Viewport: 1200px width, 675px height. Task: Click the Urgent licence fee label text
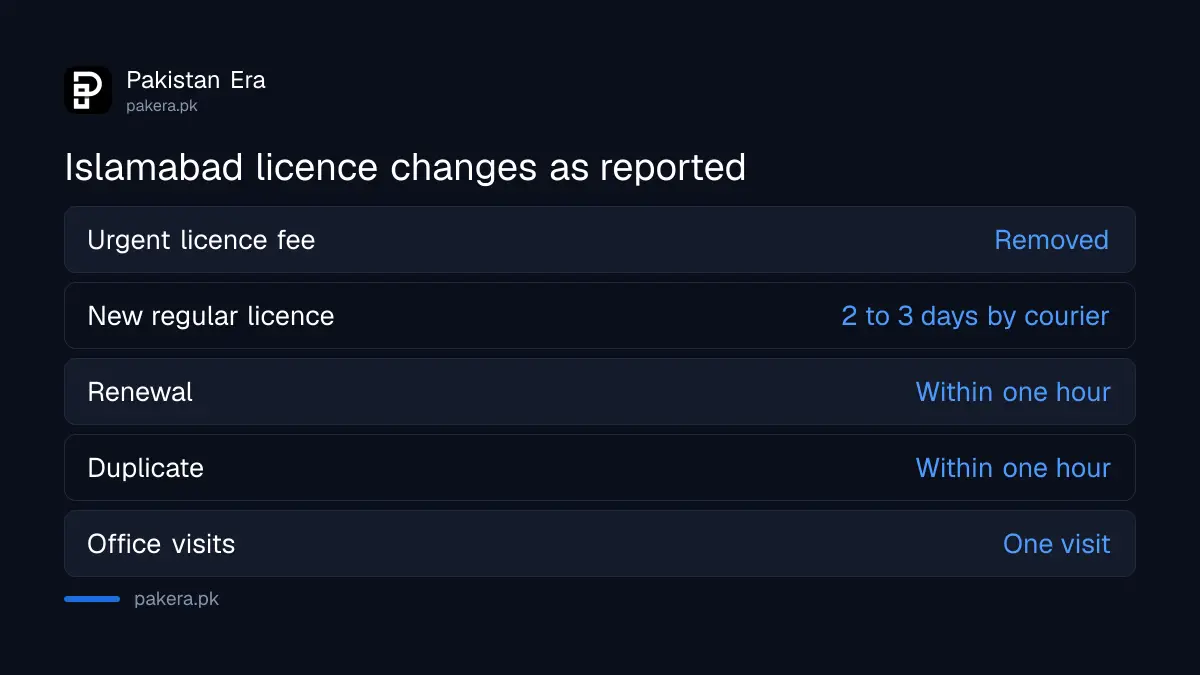point(201,240)
